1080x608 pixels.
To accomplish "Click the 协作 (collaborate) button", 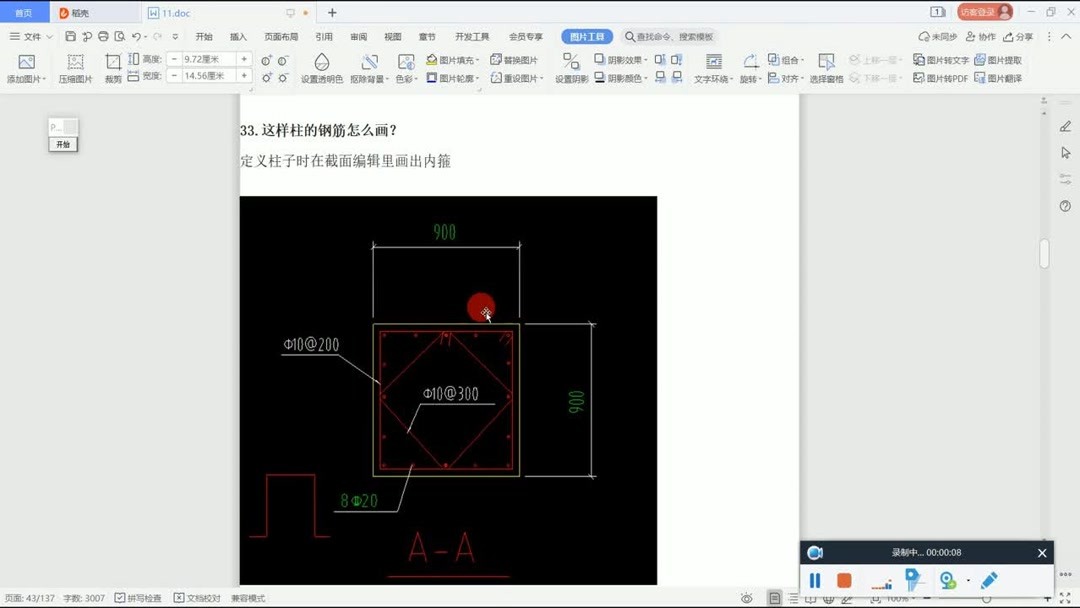I will click(981, 36).
